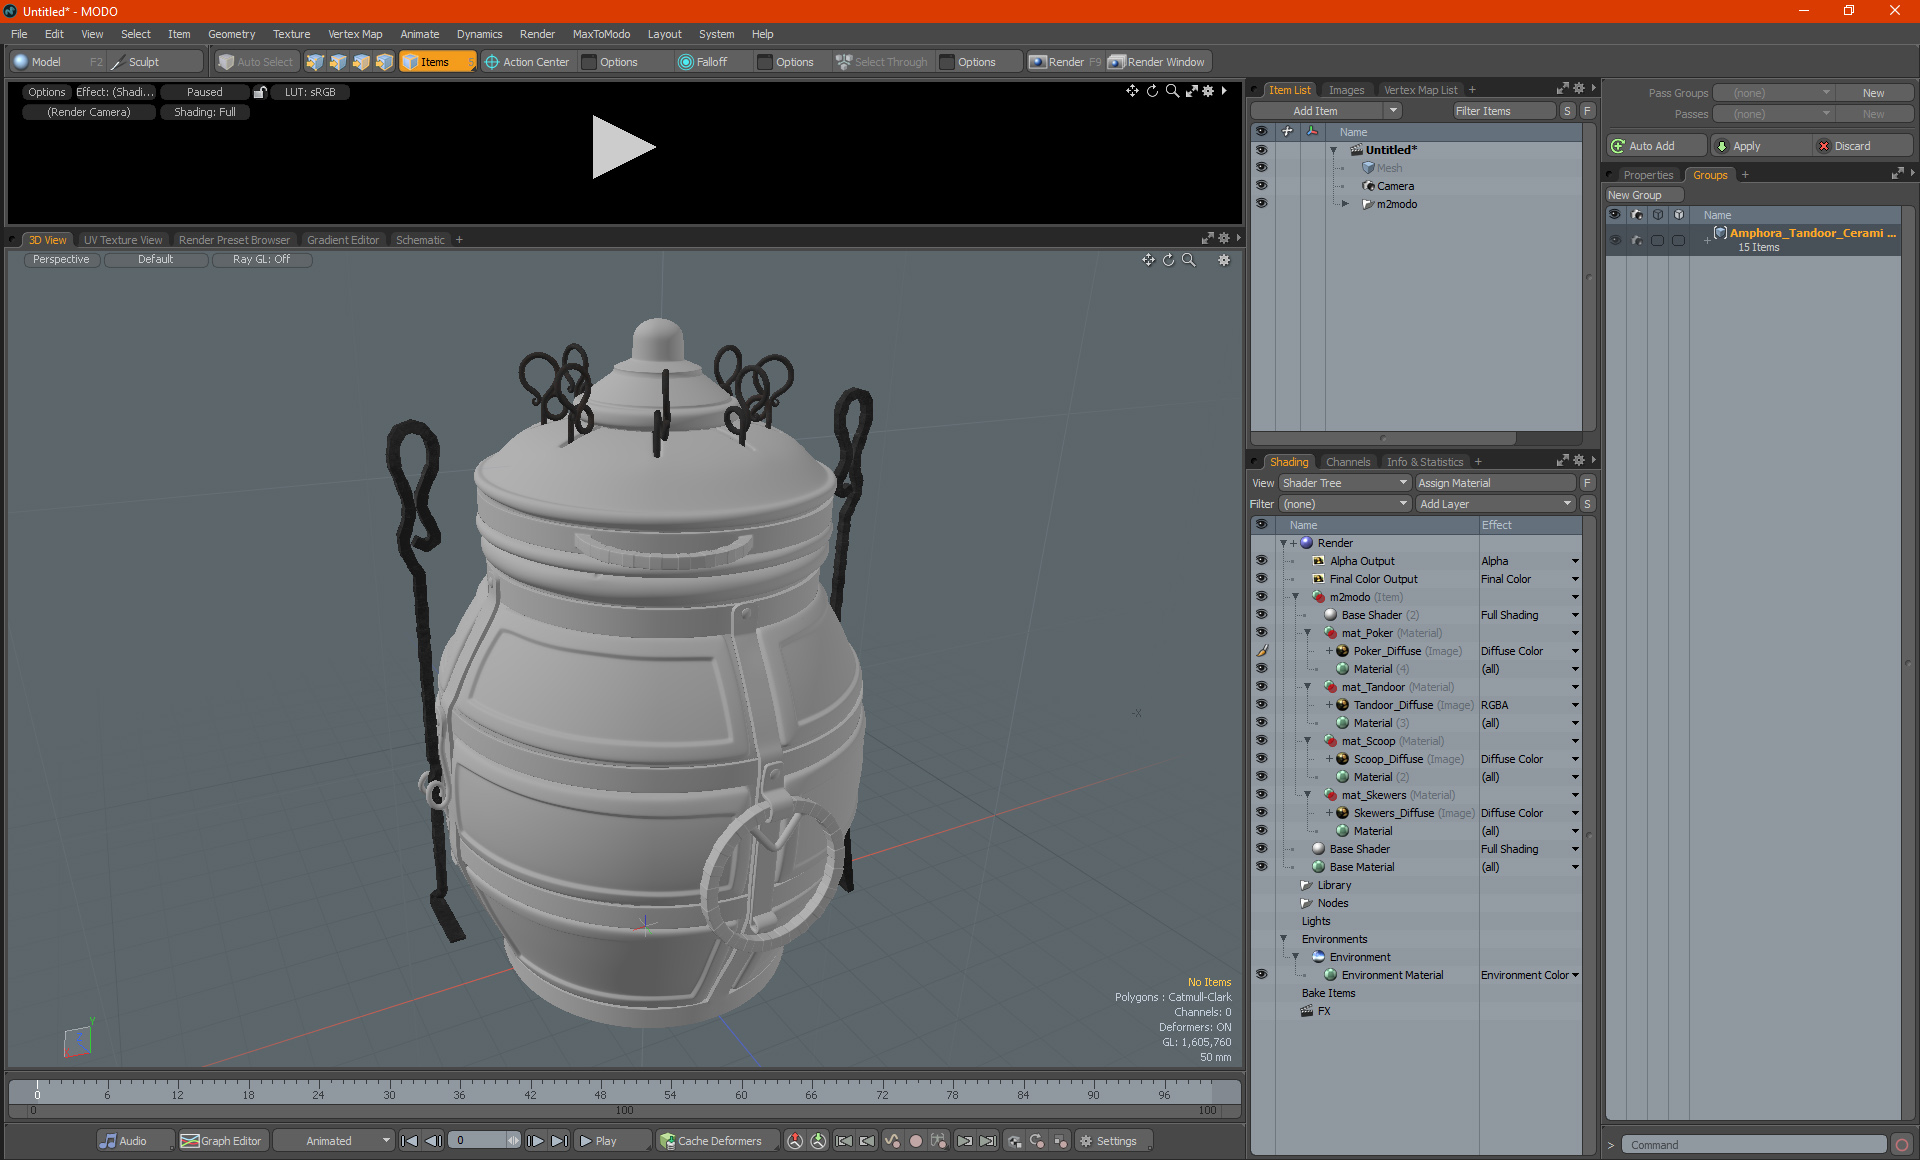1920x1160 pixels.
Task: Click preview lock icon next to Paused
Action: (x=260, y=92)
